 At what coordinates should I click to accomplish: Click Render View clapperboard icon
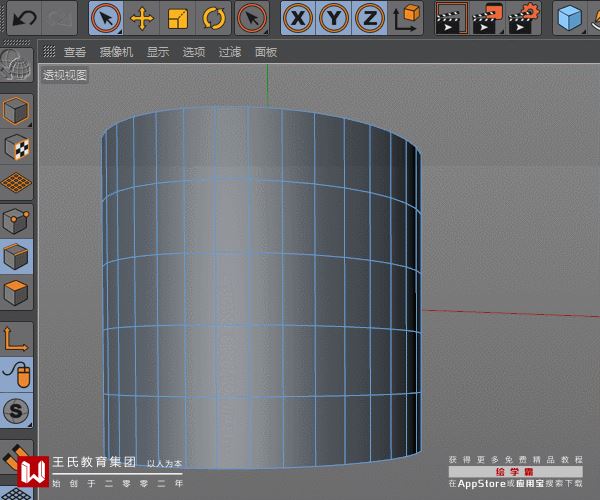tap(452, 18)
